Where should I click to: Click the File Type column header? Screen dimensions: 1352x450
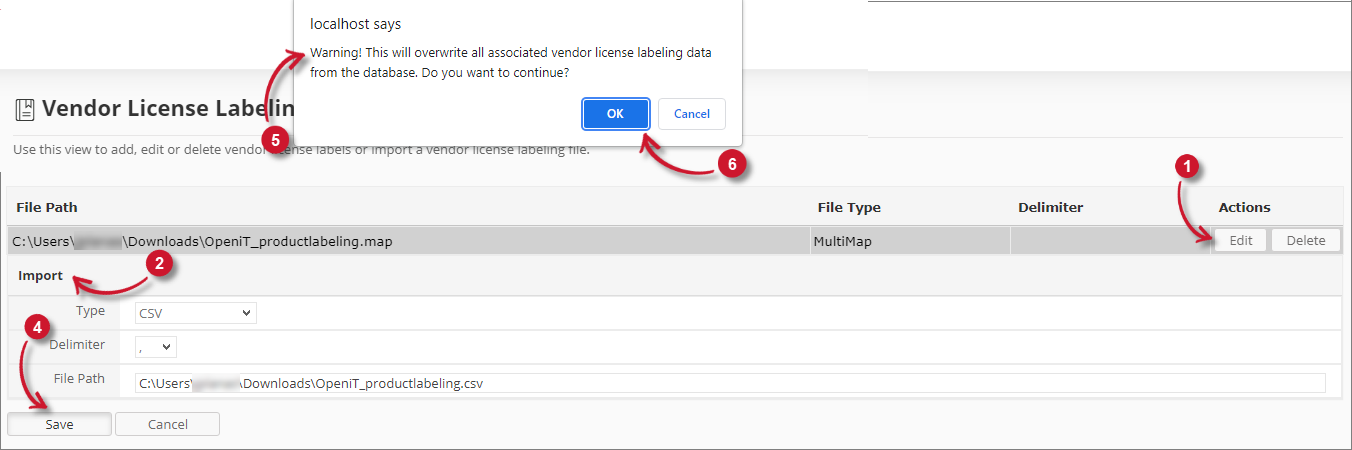pyautogui.click(x=847, y=207)
